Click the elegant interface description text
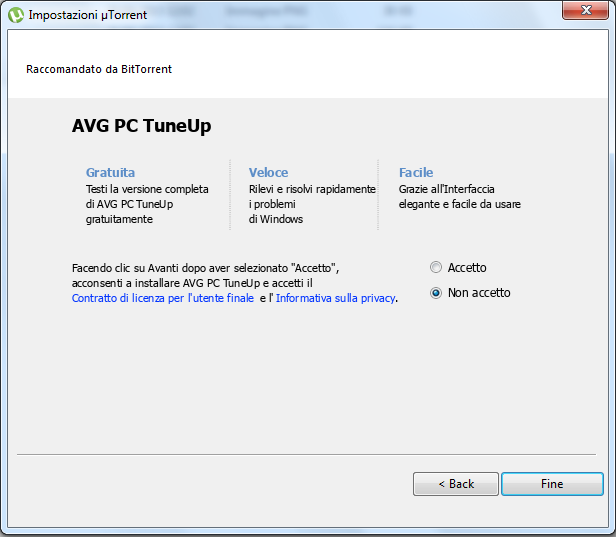This screenshot has width=616, height=537. tap(460, 197)
